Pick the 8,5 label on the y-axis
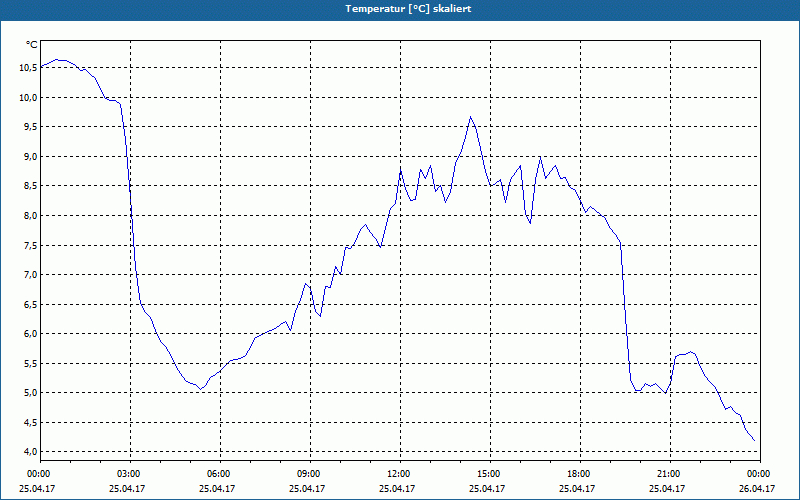This screenshot has width=800, height=500. tap(31, 186)
